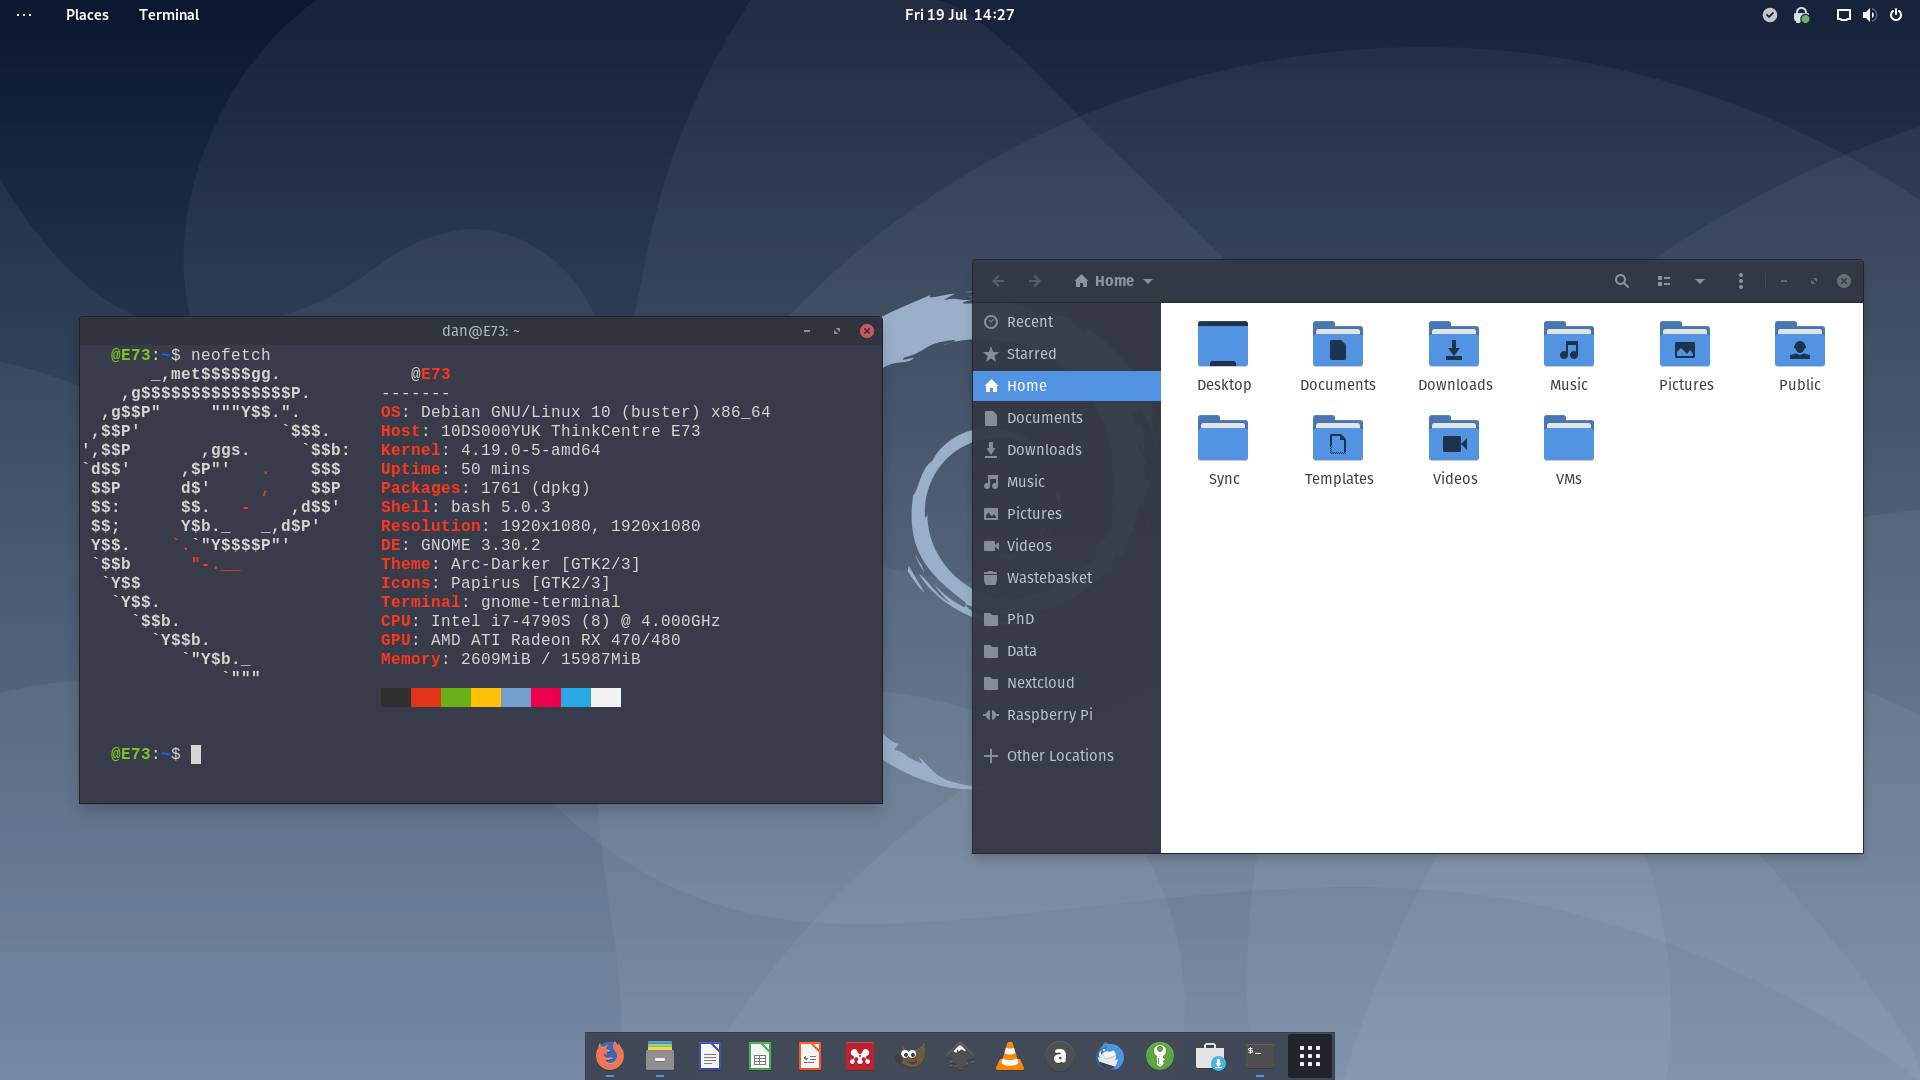Launch VLC media player from dock
Screen dimensions: 1920x1080
[1010, 1056]
